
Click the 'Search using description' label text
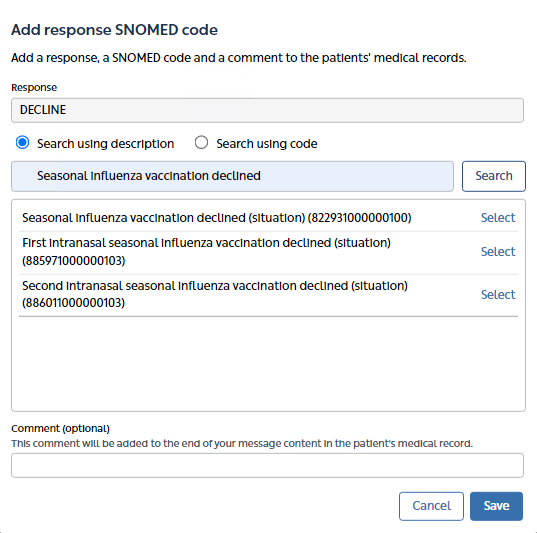coord(105,144)
